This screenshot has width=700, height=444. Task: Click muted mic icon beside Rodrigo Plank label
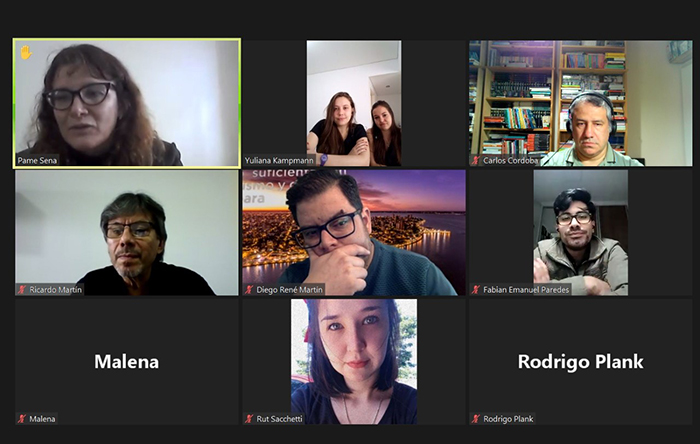click(x=475, y=419)
